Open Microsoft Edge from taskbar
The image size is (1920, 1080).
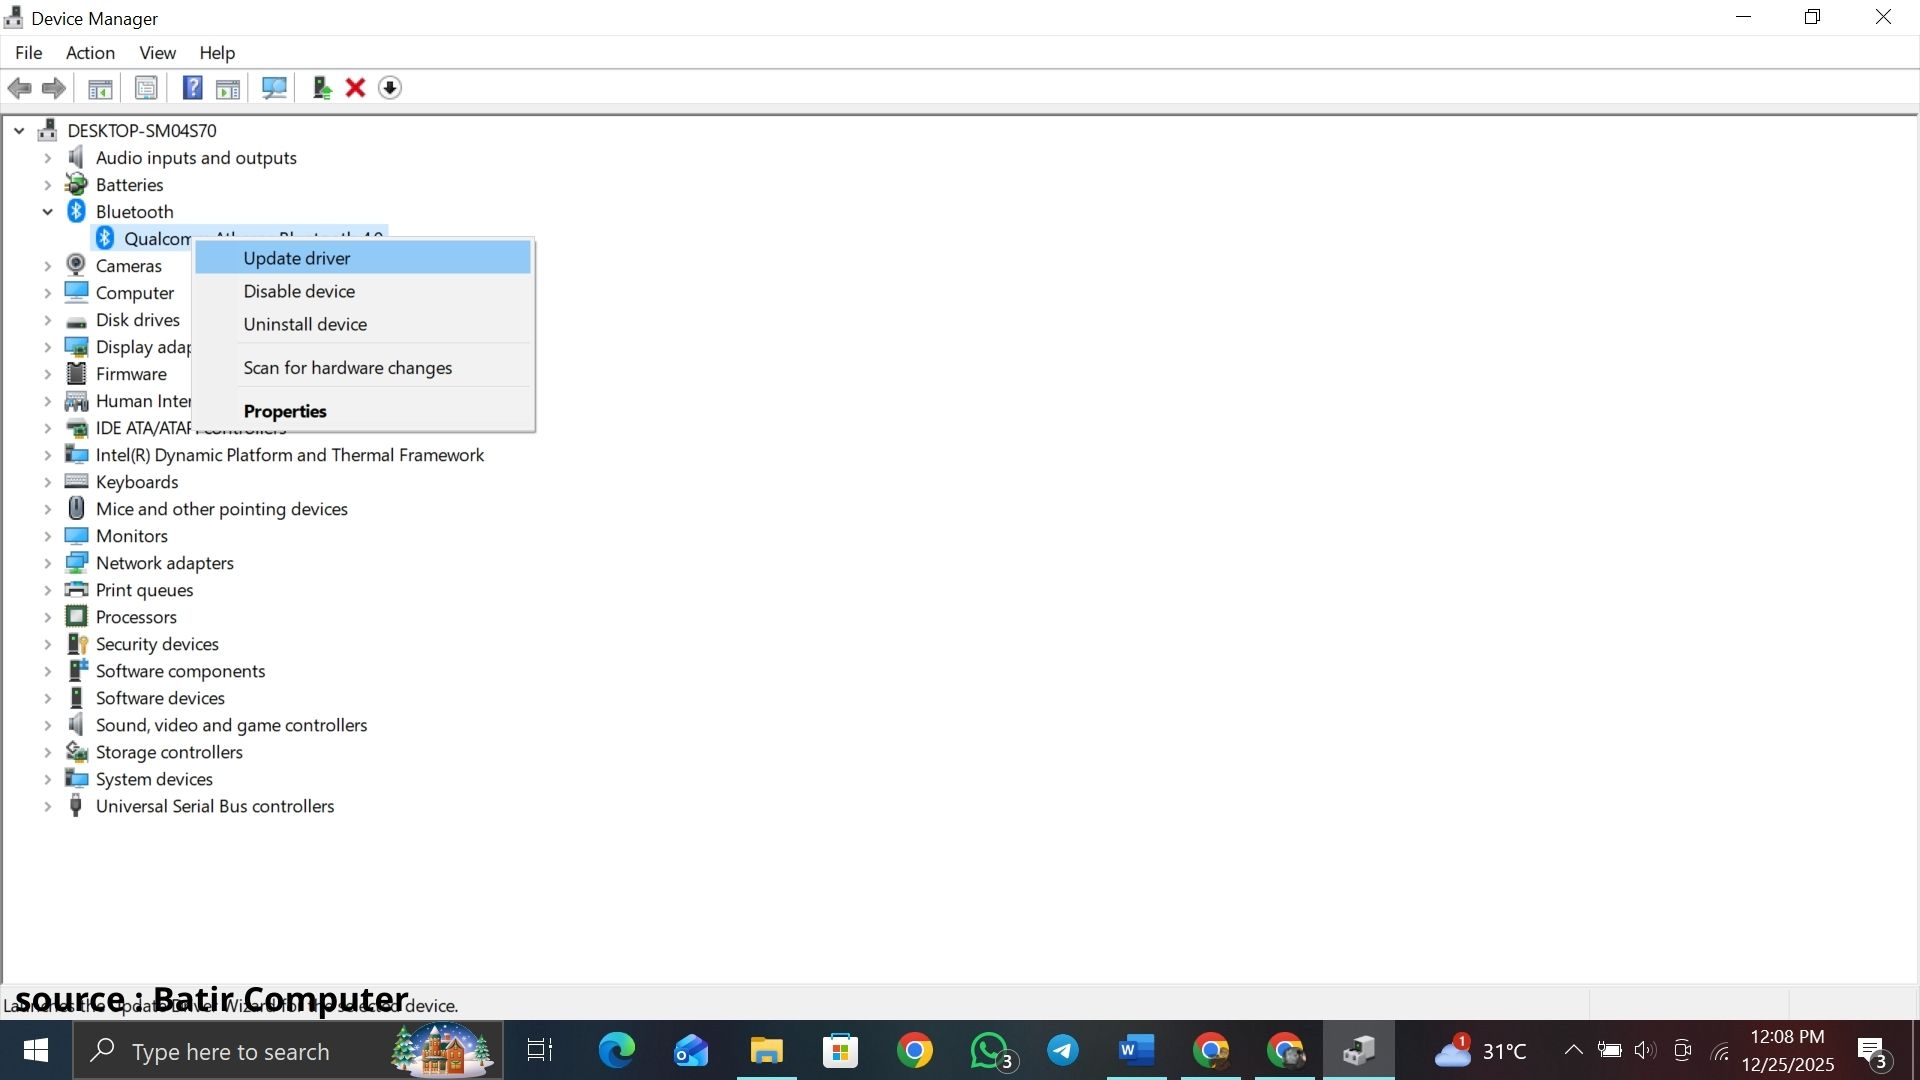616,1051
